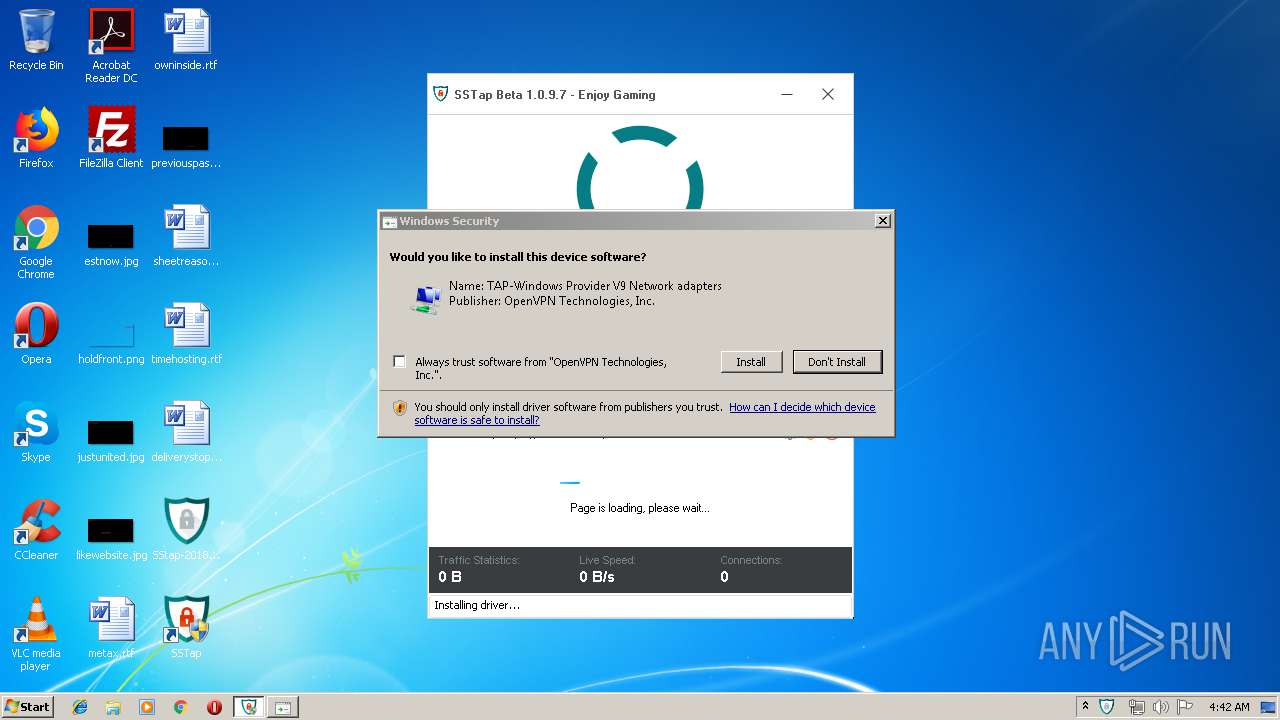Select timehosting.rtf document
The width and height of the screenshot is (1280, 720).
tap(186, 334)
